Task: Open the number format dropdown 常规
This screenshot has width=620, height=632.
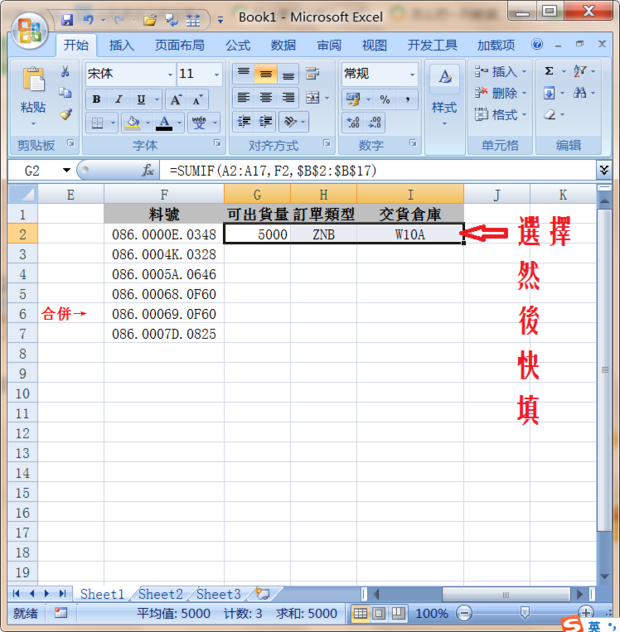Action: [412, 74]
